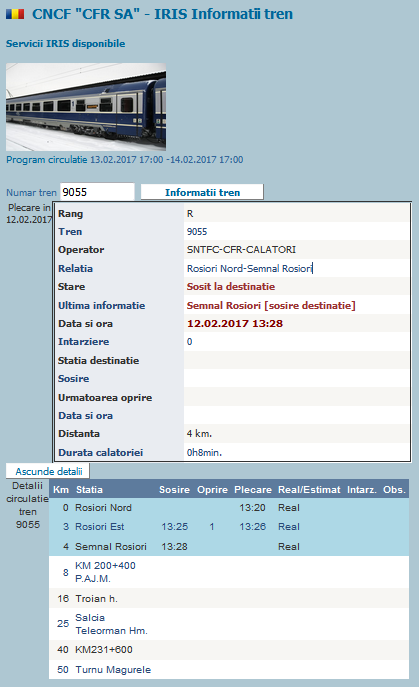Click the Relatia value Rosiori Nord-Semnal Rosiori
Image resolution: width=419 pixels, height=687 pixels.
click(x=249, y=268)
